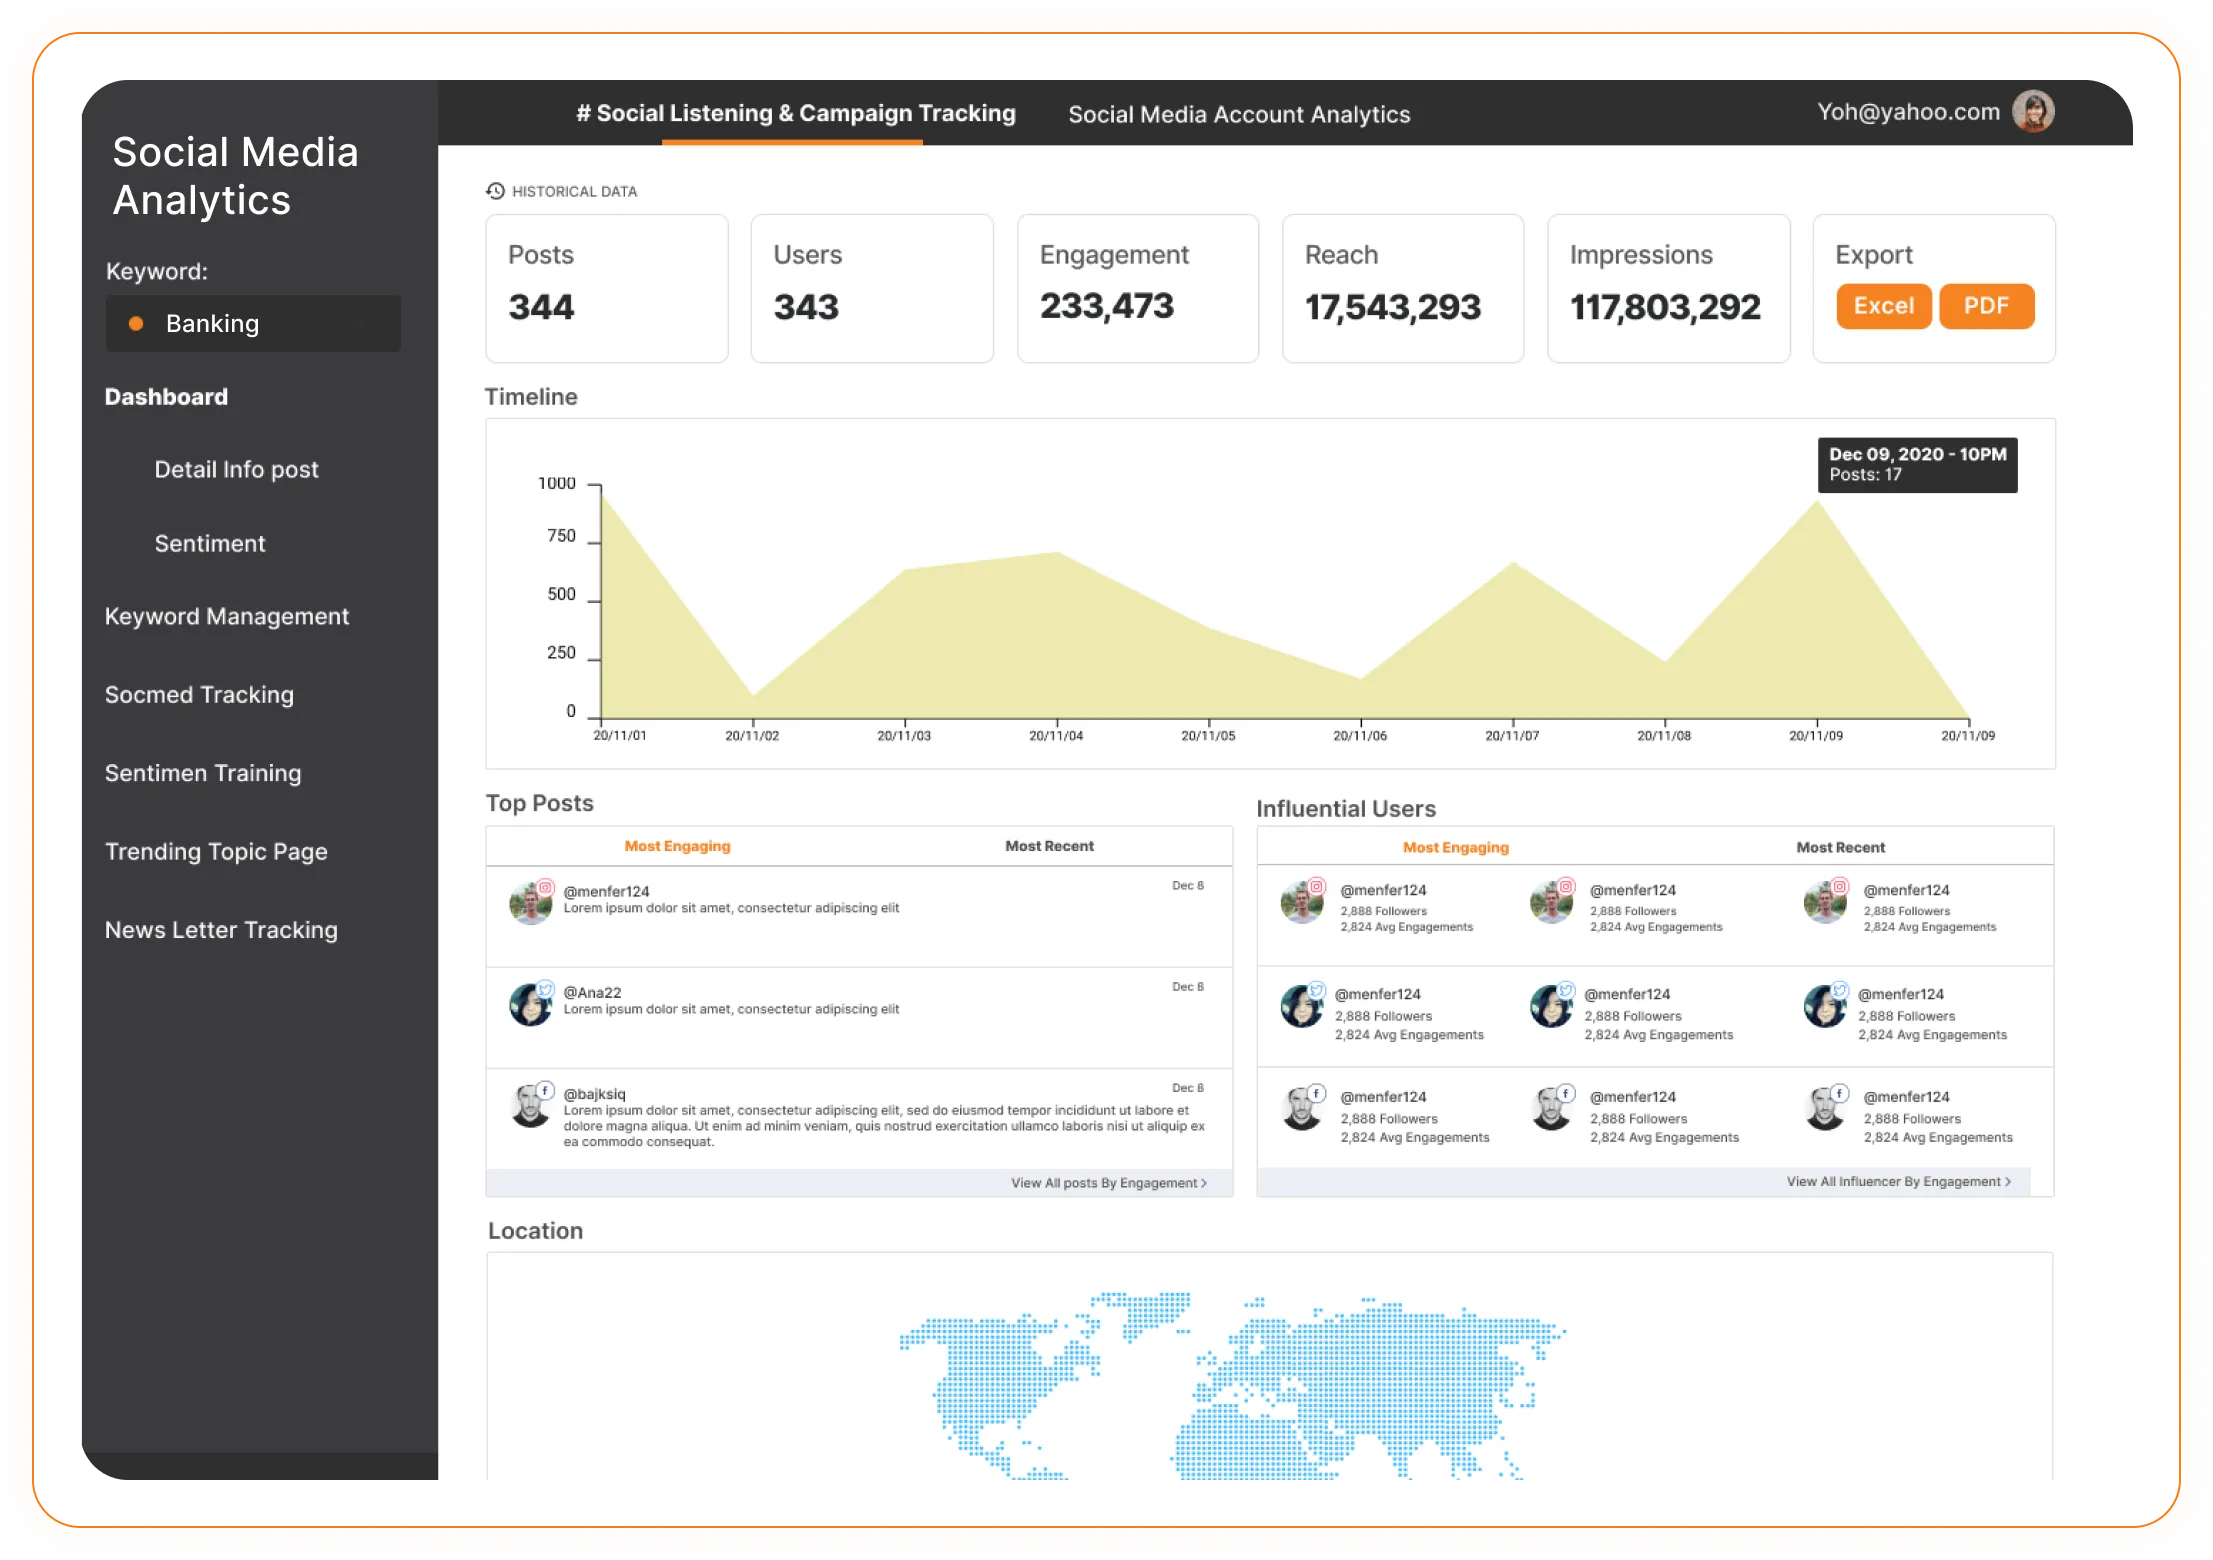Expand View All Influencer By Engagement
The height and width of the screenshot is (1560, 2213).
coord(1898,1181)
